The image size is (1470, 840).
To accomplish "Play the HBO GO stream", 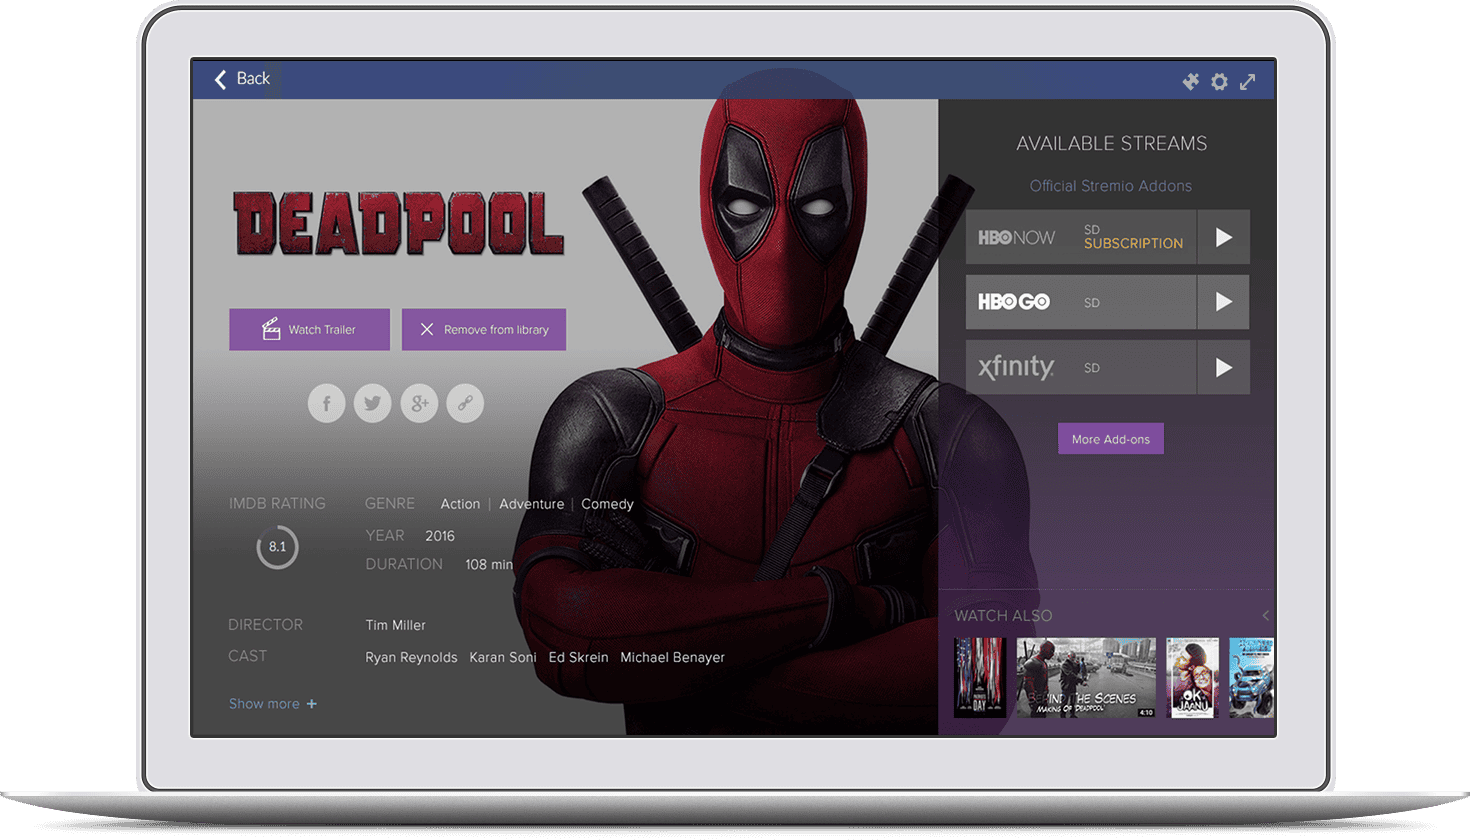I will (1223, 302).
